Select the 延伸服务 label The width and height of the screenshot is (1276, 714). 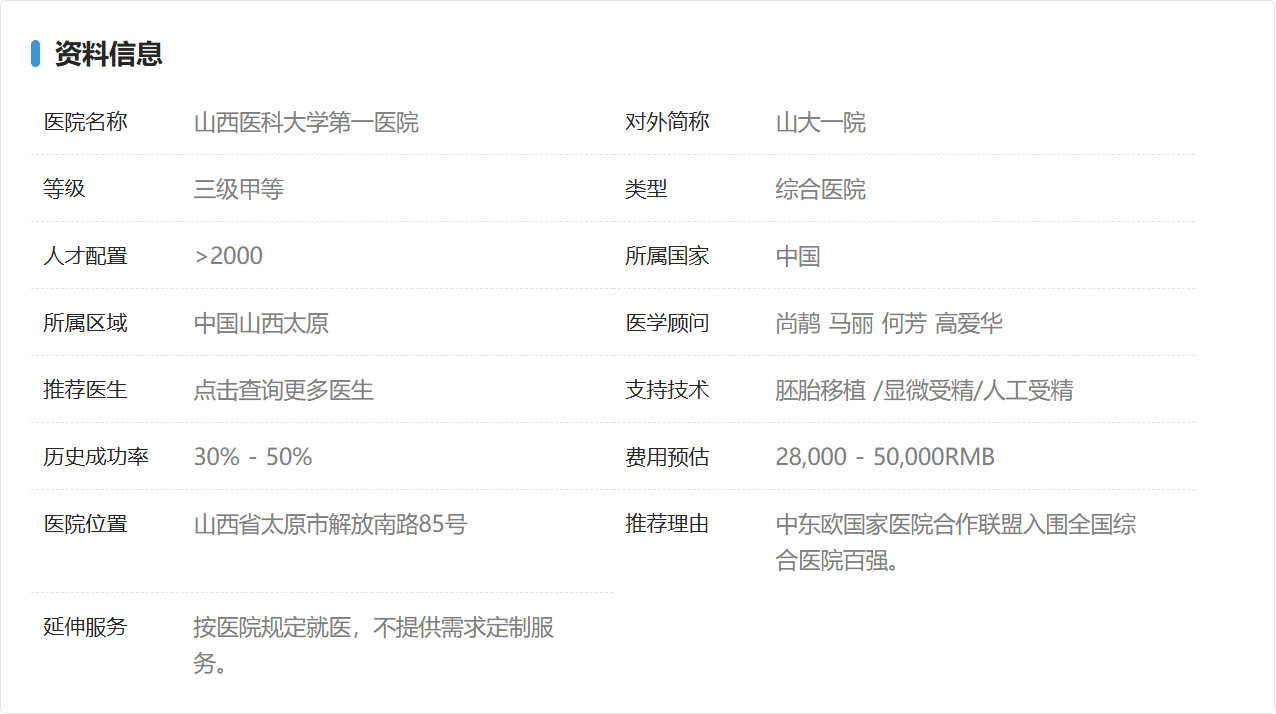(x=86, y=627)
